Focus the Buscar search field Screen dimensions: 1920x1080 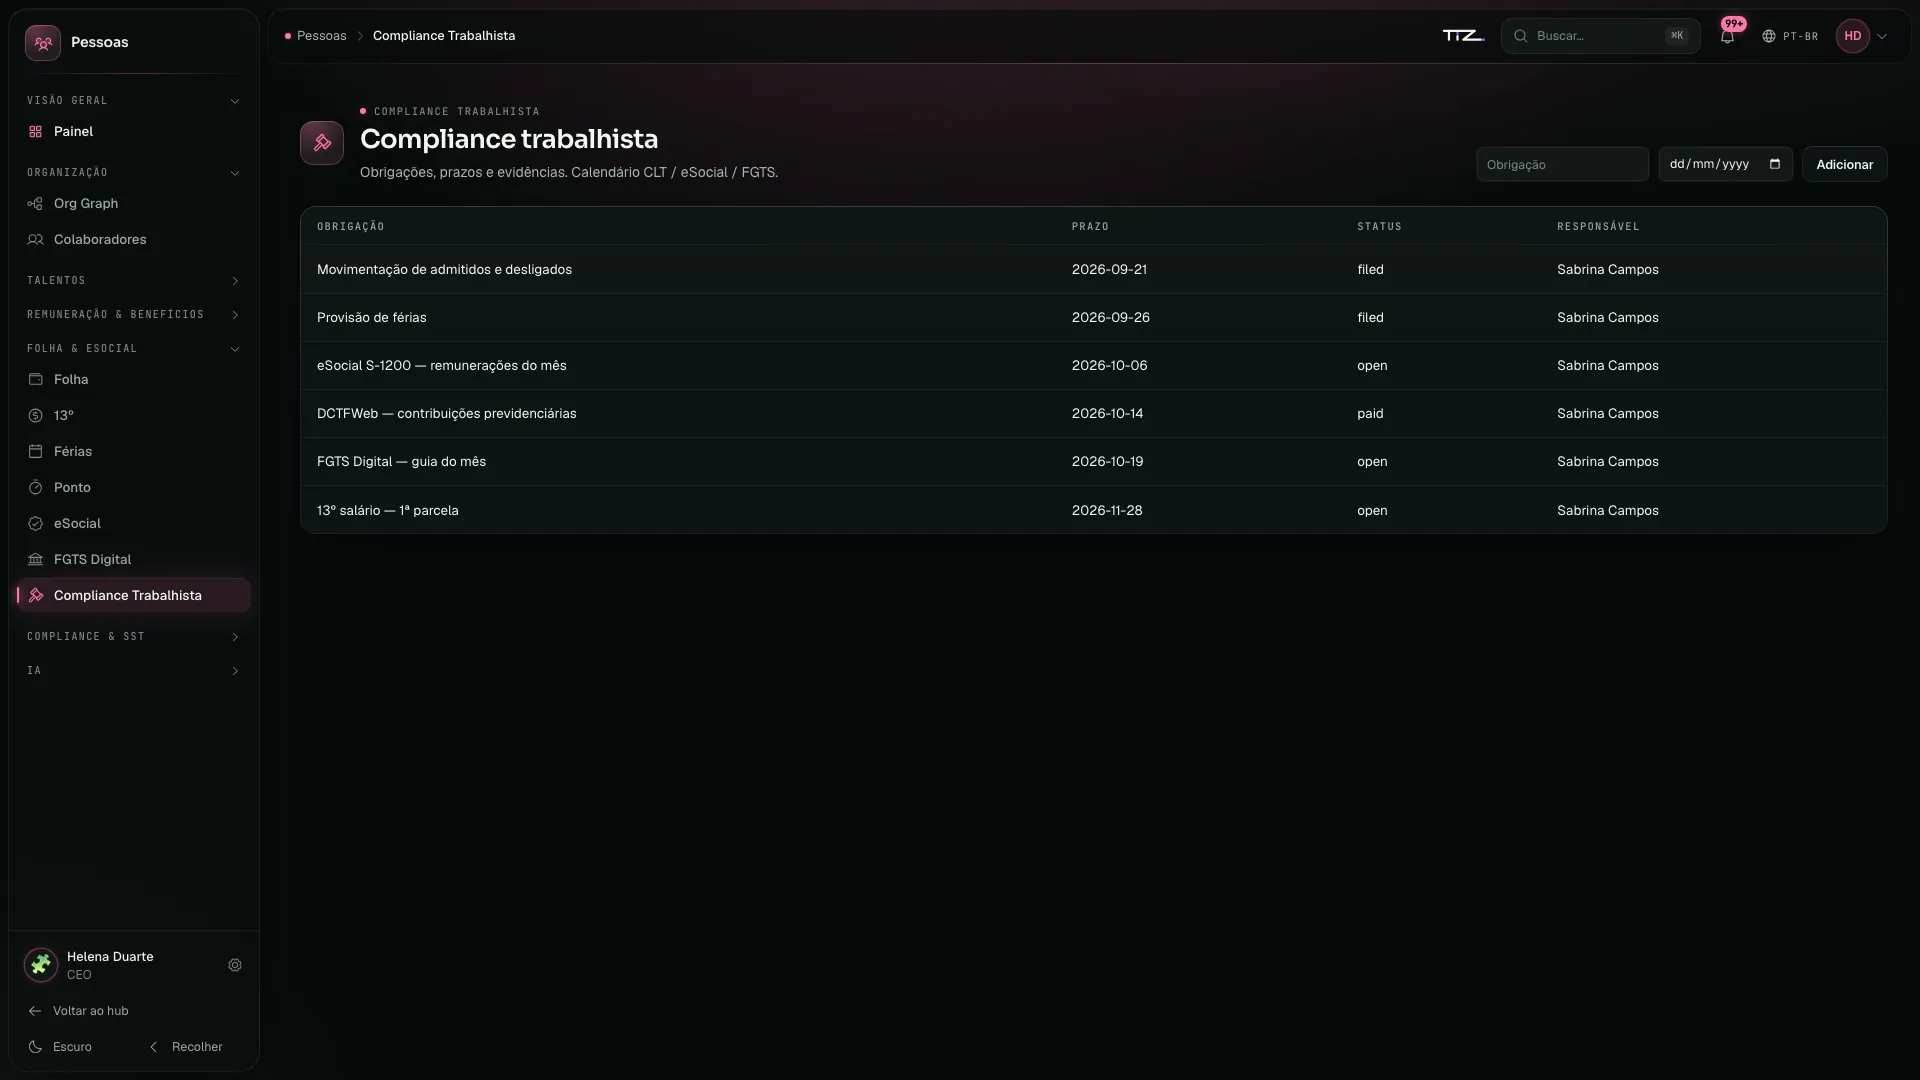pos(1600,36)
